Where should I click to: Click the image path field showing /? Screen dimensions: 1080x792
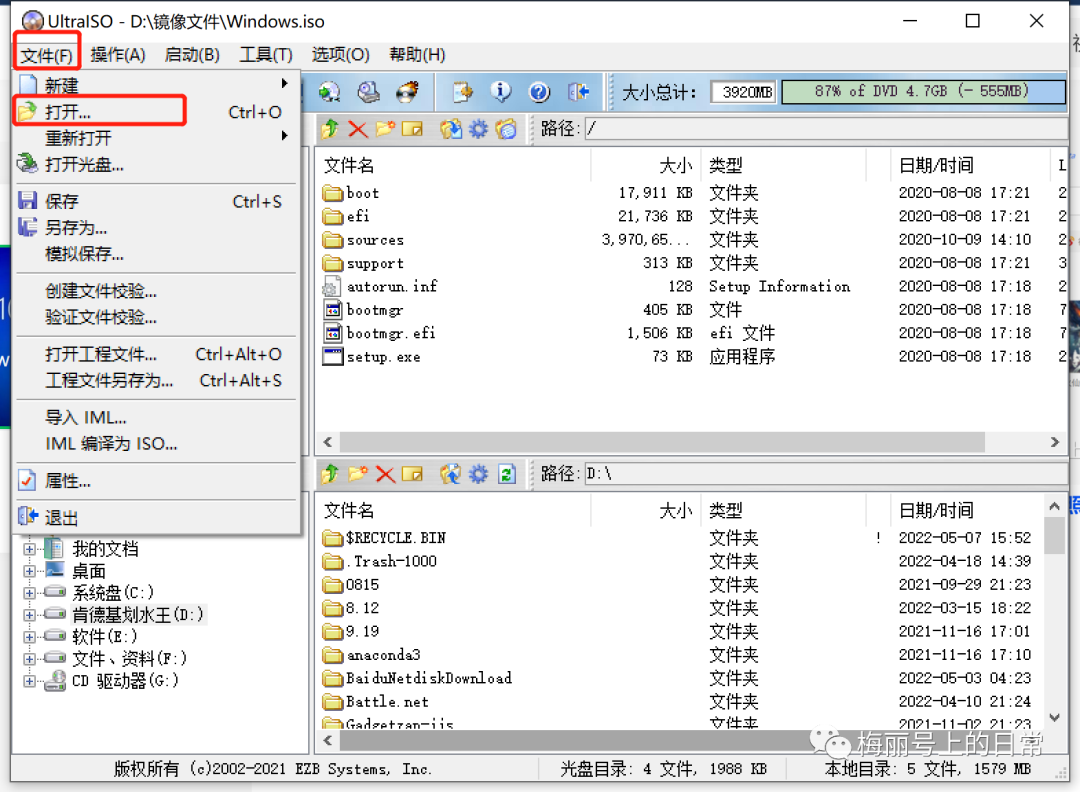(825, 129)
